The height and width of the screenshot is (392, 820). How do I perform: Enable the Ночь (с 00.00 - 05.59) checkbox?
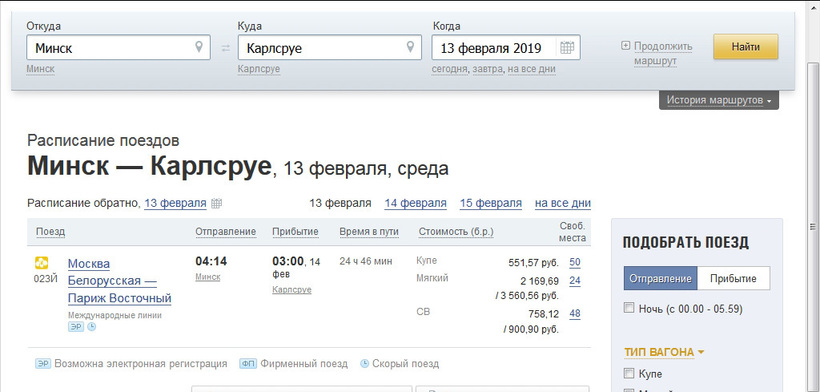coord(629,308)
